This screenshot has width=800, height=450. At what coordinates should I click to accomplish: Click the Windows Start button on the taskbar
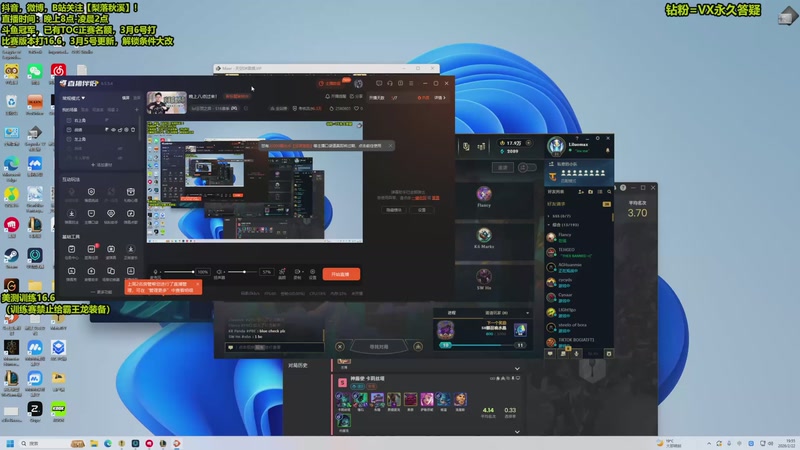pyautogui.click(x=10, y=443)
